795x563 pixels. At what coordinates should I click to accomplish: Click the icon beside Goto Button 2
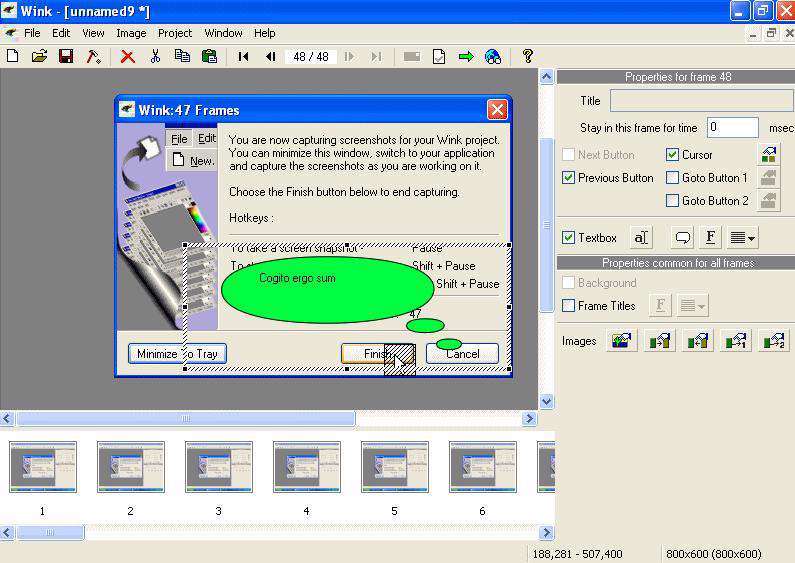[x=769, y=200]
